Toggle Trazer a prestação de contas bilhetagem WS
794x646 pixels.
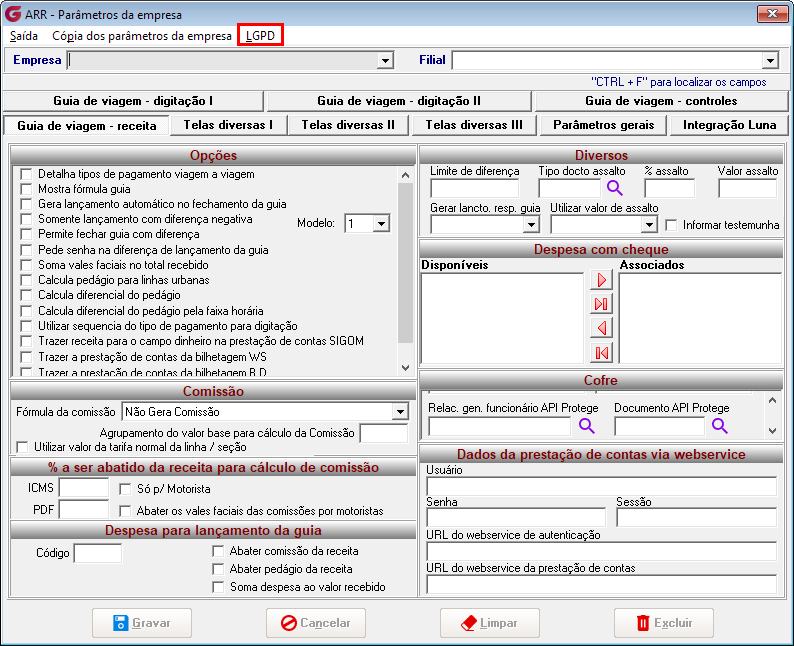coord(26,357)
